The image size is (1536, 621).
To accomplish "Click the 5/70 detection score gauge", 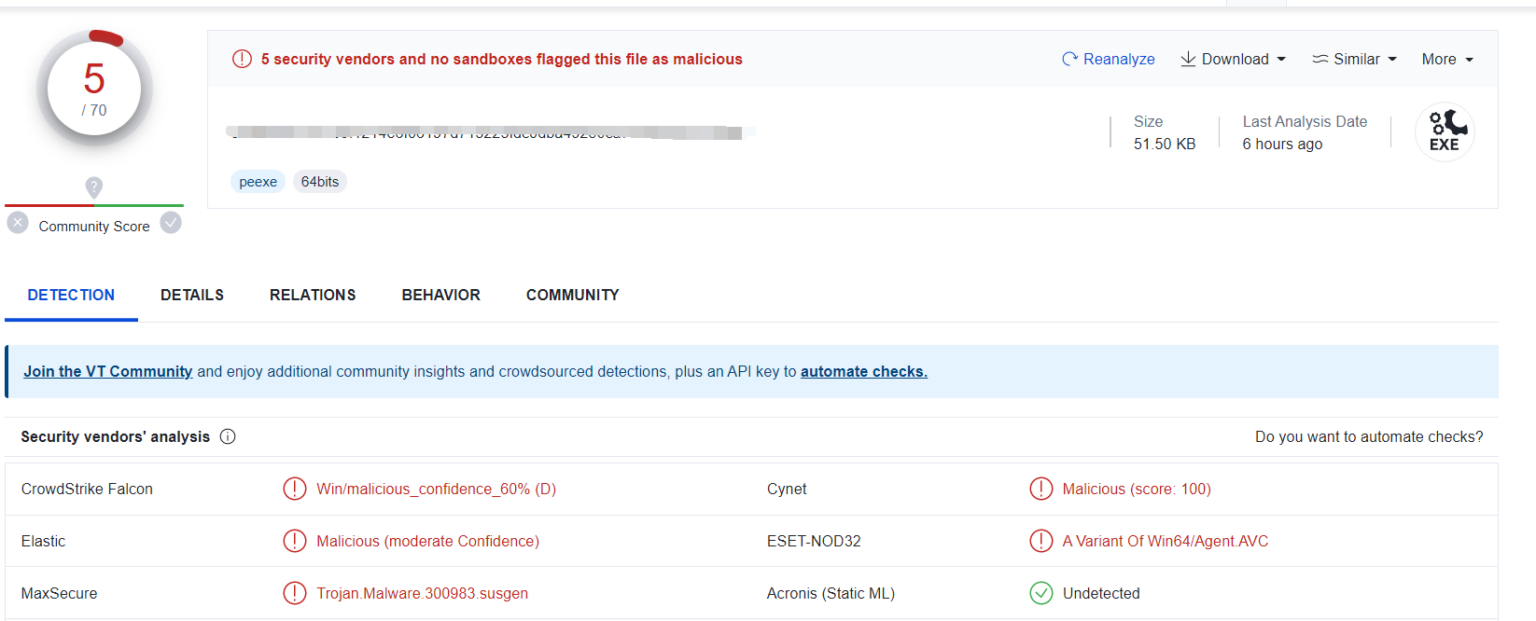I will [x=94, y=88].
